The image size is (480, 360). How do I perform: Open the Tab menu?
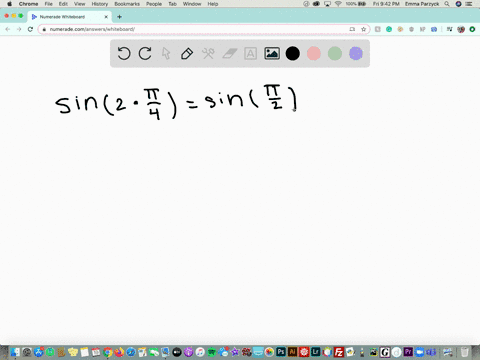point(172,4)
